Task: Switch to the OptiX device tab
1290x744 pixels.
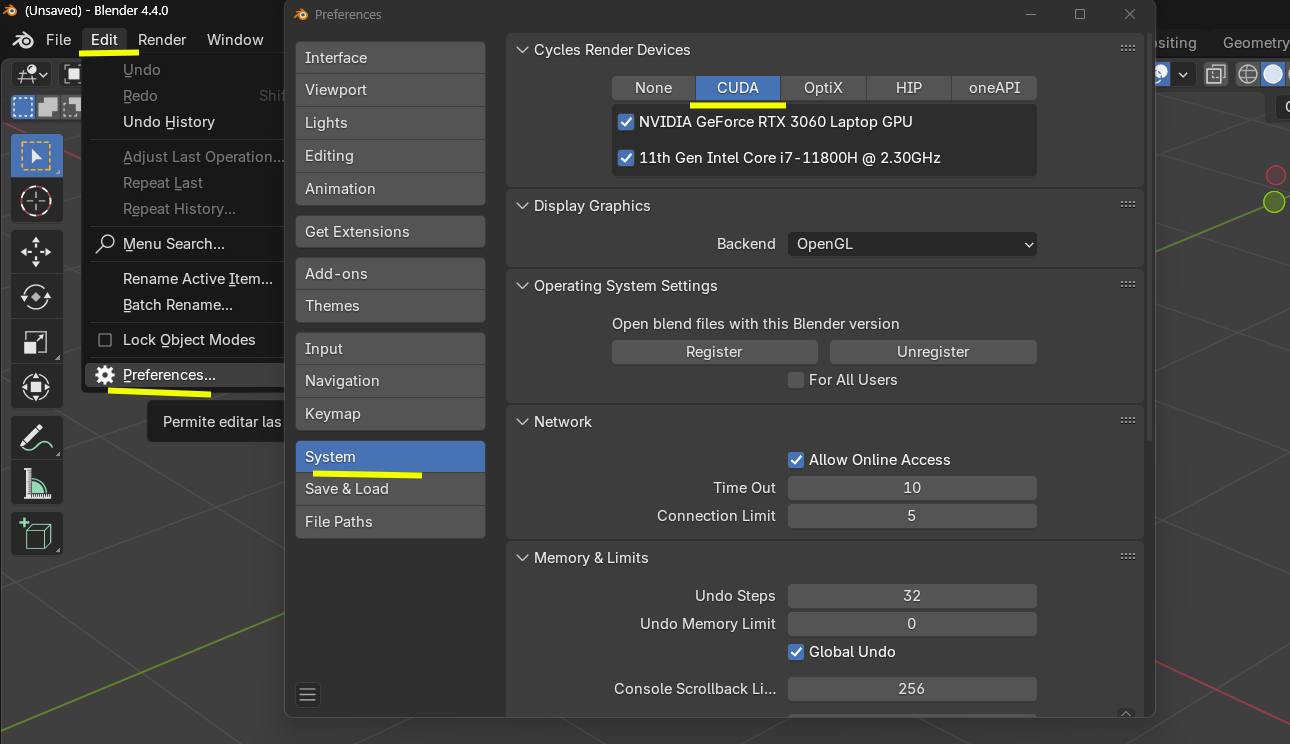Action: click(x=823, y=88)
